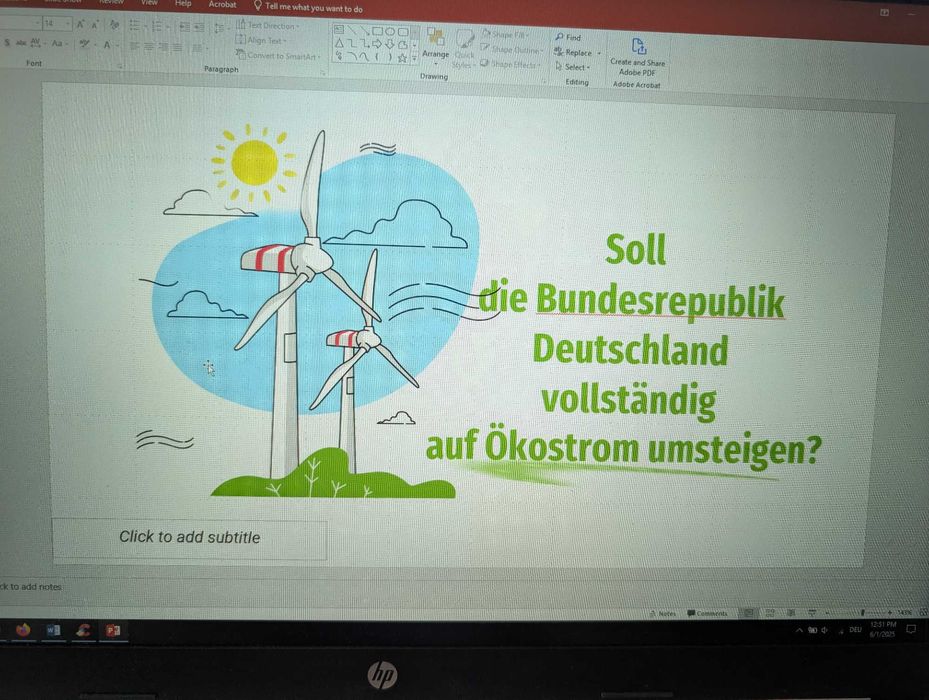
Task: Expand the shapes gallery More arrow
Action: click(415, 59)
